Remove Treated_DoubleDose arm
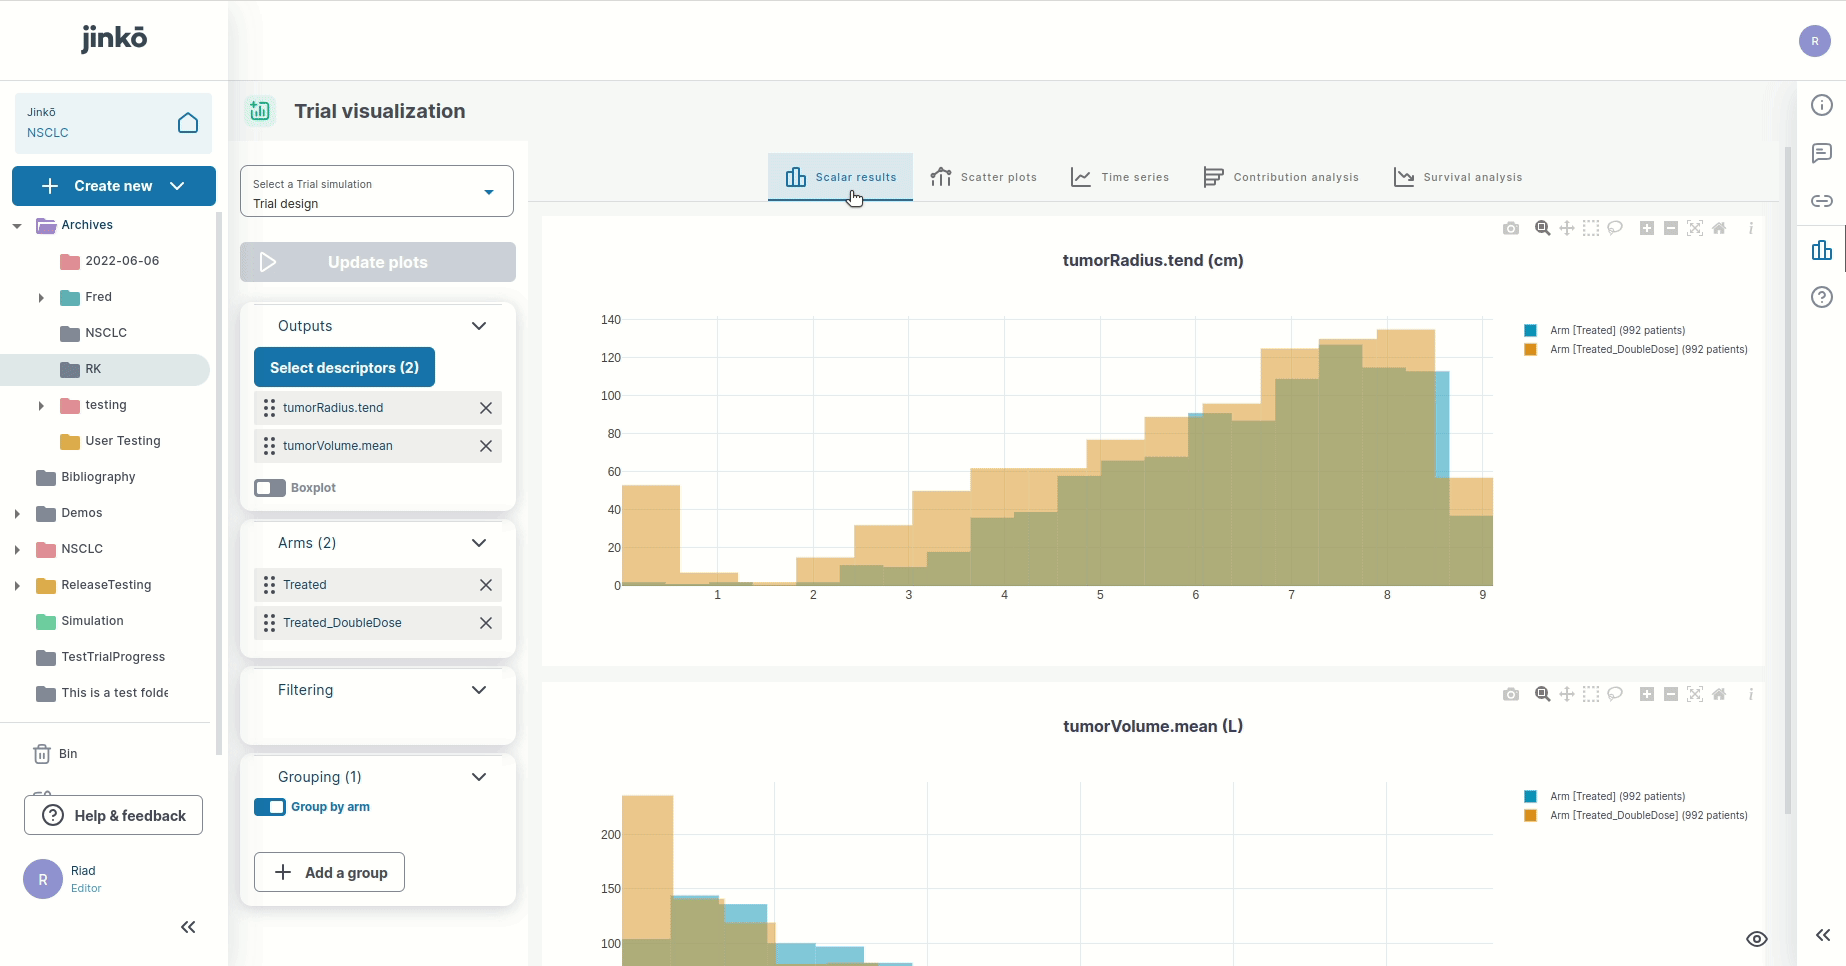The height and width of the screenshot is (966, 1846). tap(486, 623)
